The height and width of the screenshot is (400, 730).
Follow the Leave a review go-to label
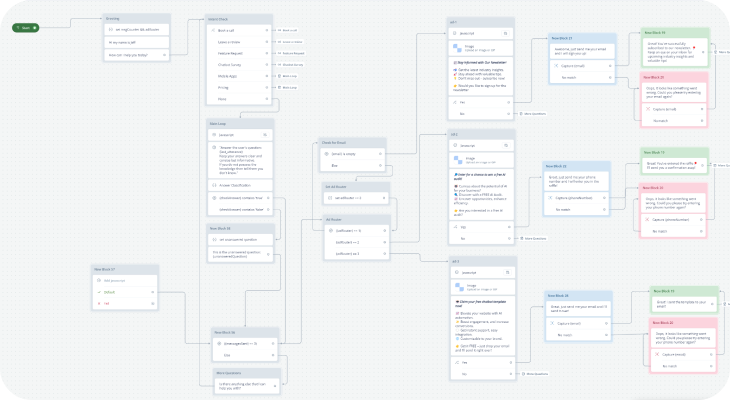point(290,42)
